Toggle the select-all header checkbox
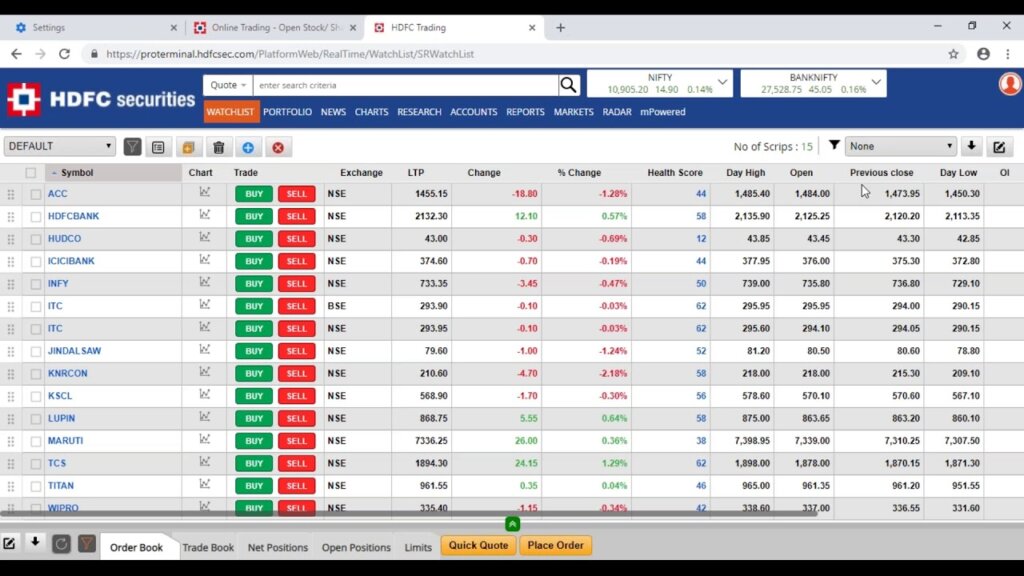1024x576 pixels. click(x=31, y=173)
